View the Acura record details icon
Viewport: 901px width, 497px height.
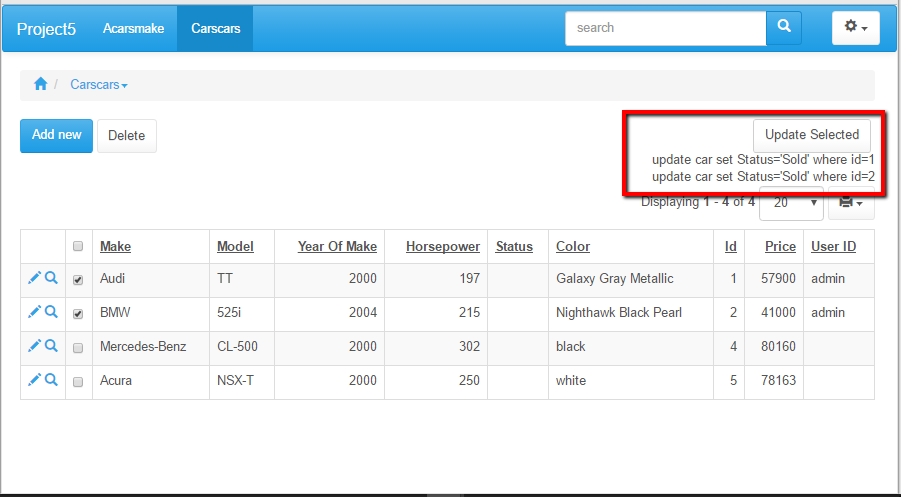[51, 380]
